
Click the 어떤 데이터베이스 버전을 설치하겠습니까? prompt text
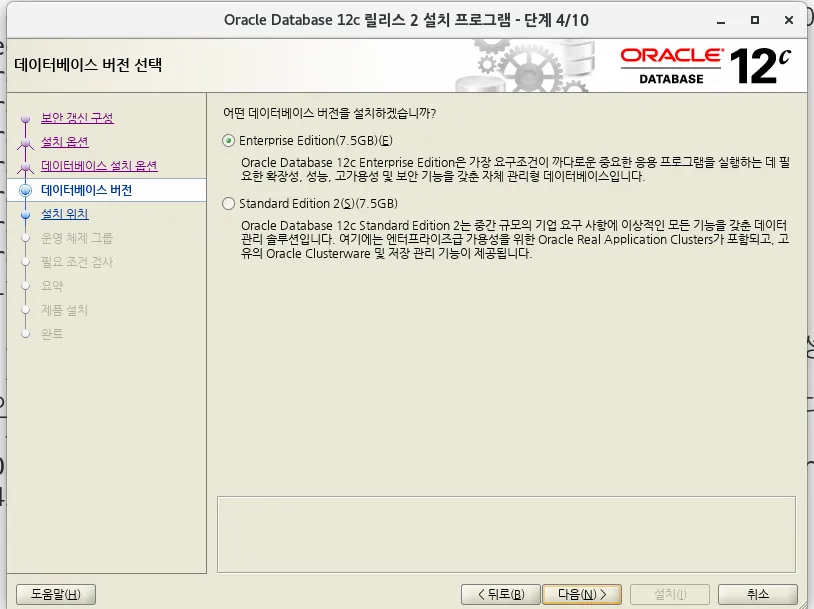329,113
